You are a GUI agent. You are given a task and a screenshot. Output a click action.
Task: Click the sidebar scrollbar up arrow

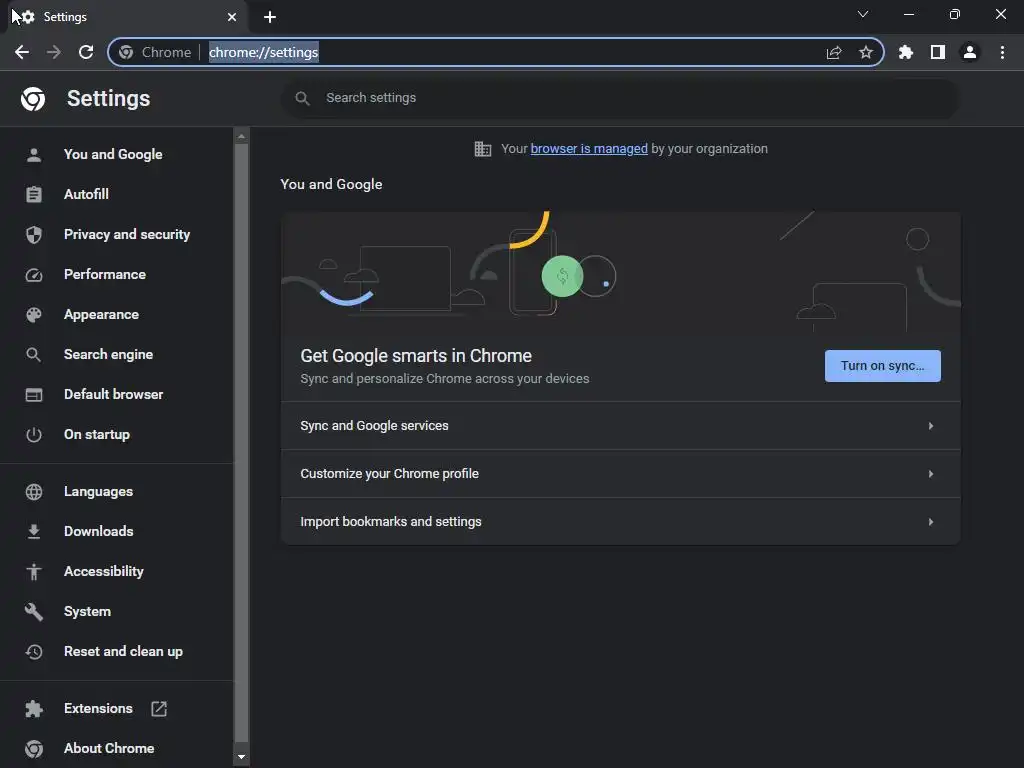(241, 136)
